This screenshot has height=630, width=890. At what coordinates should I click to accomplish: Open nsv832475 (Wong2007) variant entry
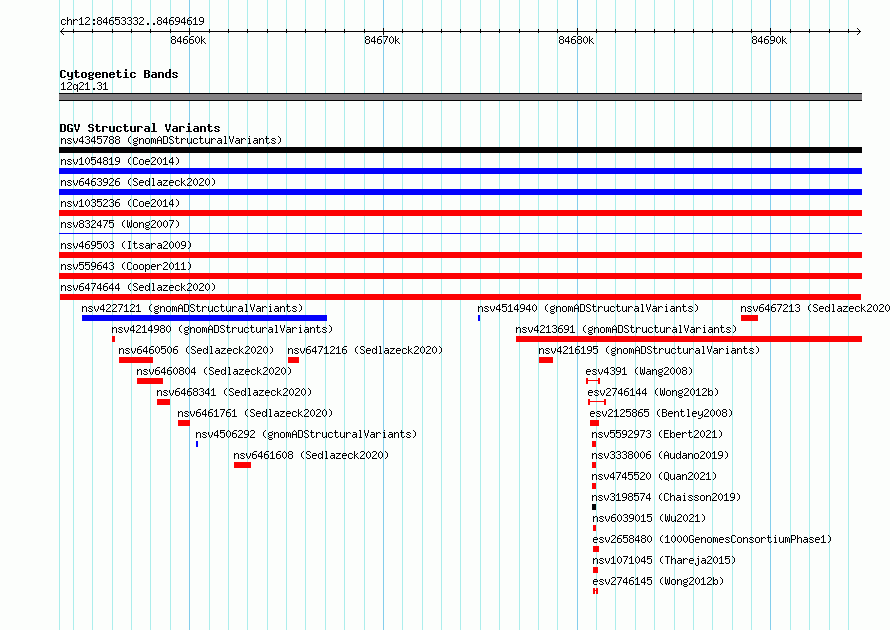click(120, 224)
